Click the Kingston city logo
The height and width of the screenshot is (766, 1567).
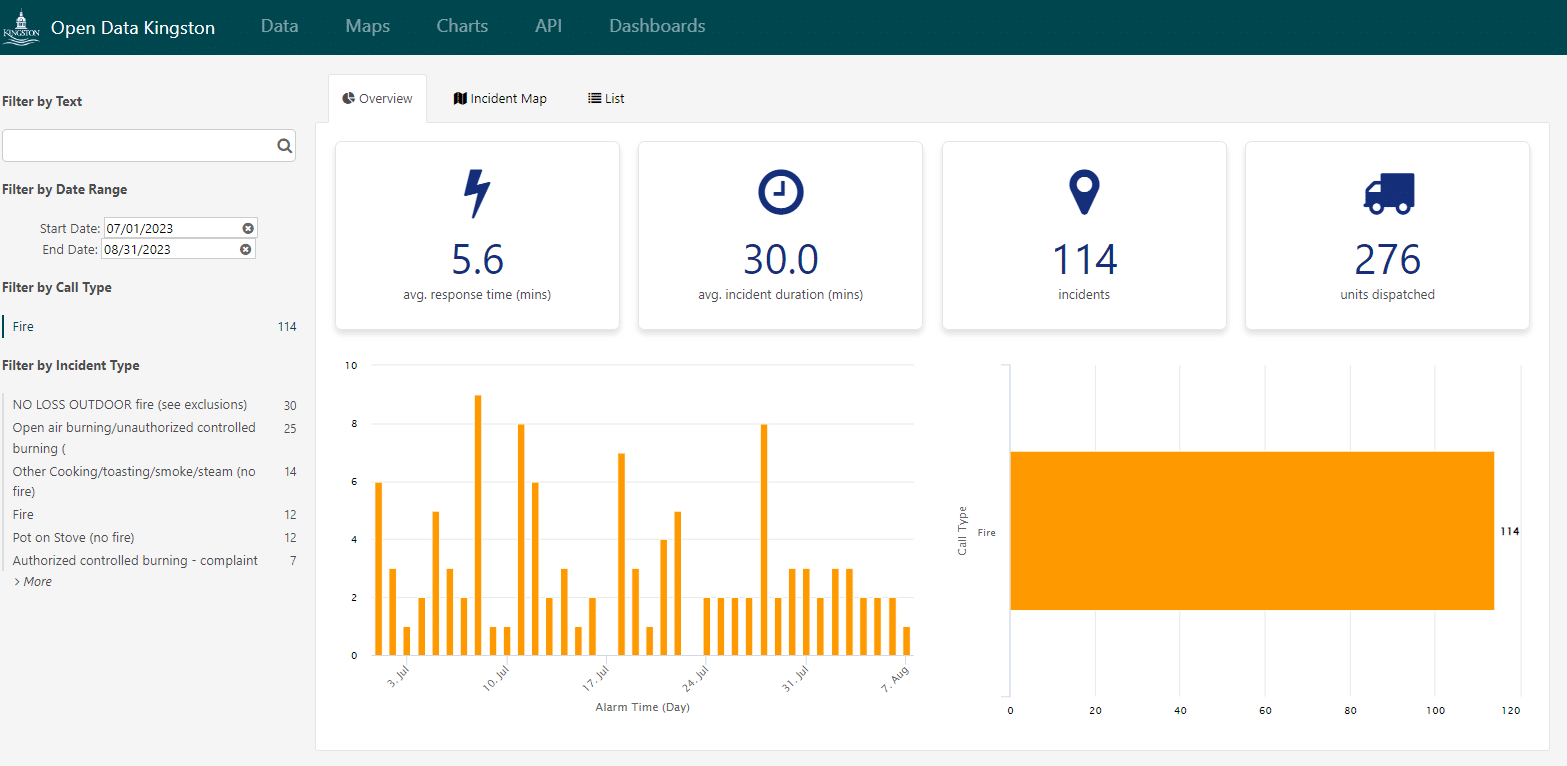click(x=21, y=27)
